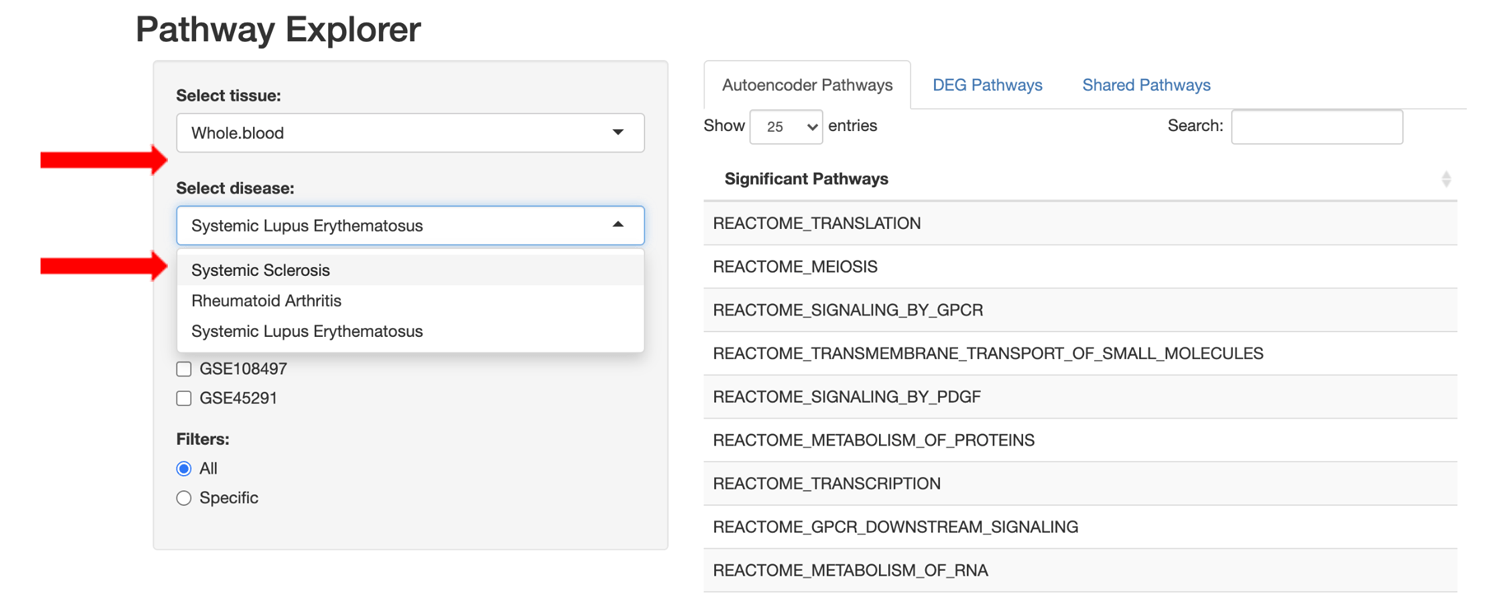1500x596 pixels.
Task: Choose Systemic Sclerosis from the disease list
Action: click(x=261, y=270)
